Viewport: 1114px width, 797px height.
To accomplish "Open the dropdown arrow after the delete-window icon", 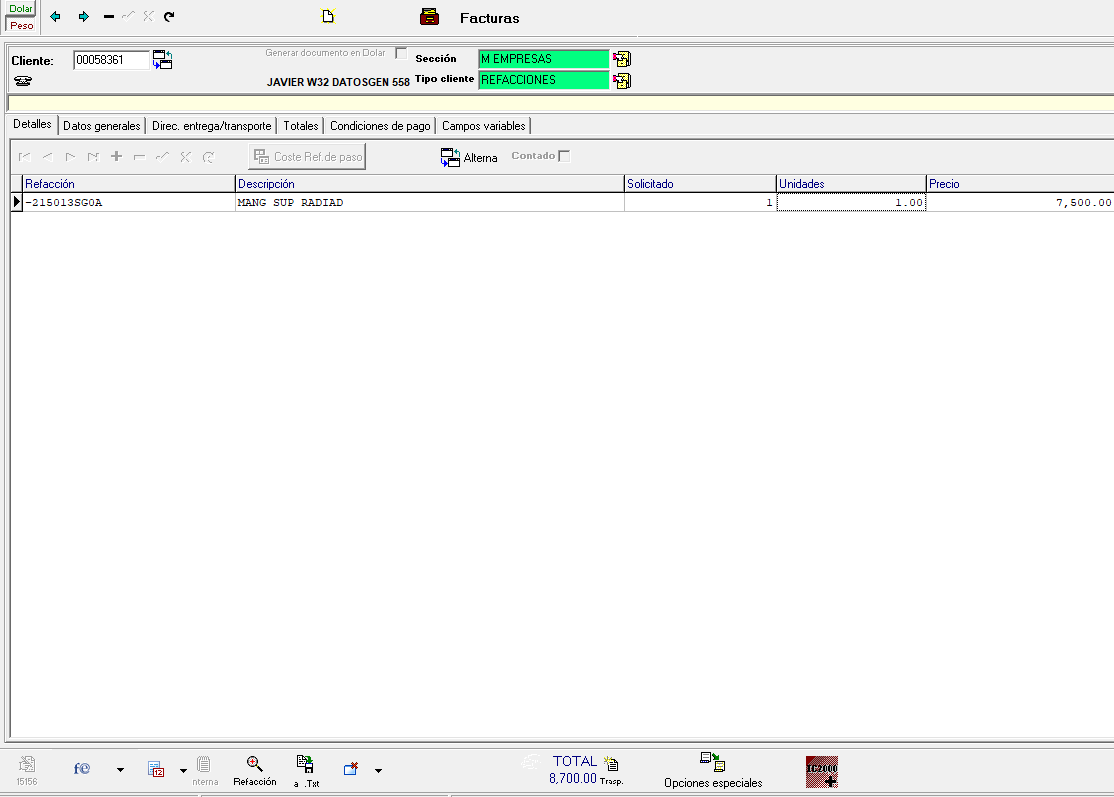I will [378, 770].
